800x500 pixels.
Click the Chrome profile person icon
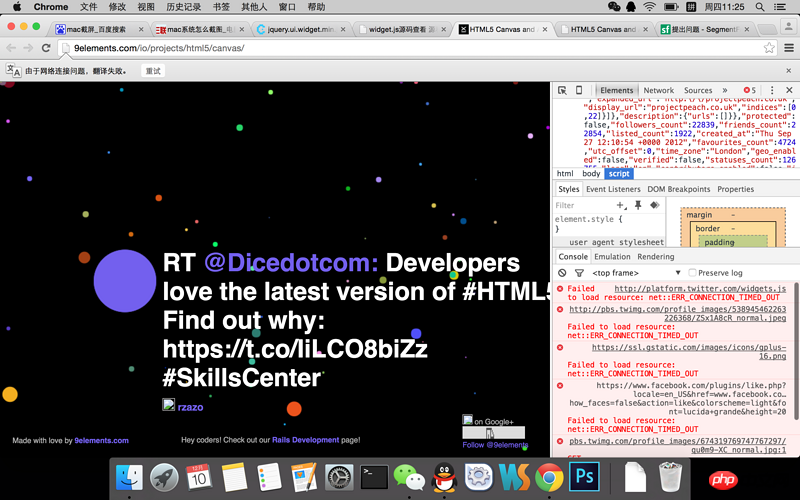pos(789,26)
